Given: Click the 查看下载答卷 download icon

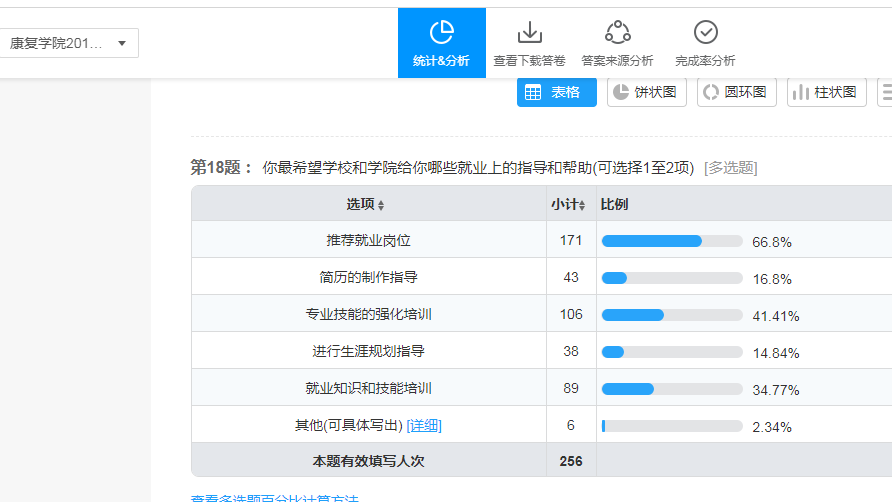Looking at the screenshot, I should 529,34.
